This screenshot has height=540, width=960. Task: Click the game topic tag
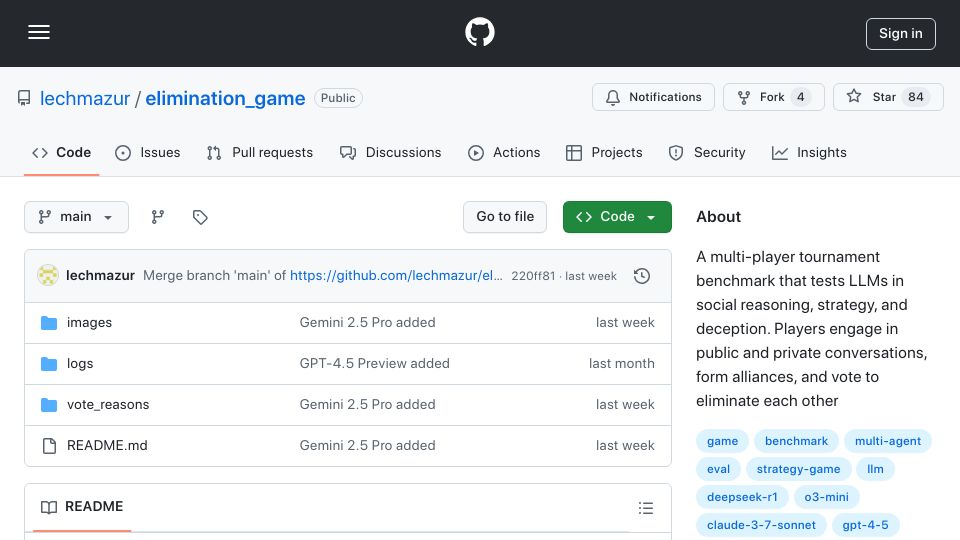722,441
